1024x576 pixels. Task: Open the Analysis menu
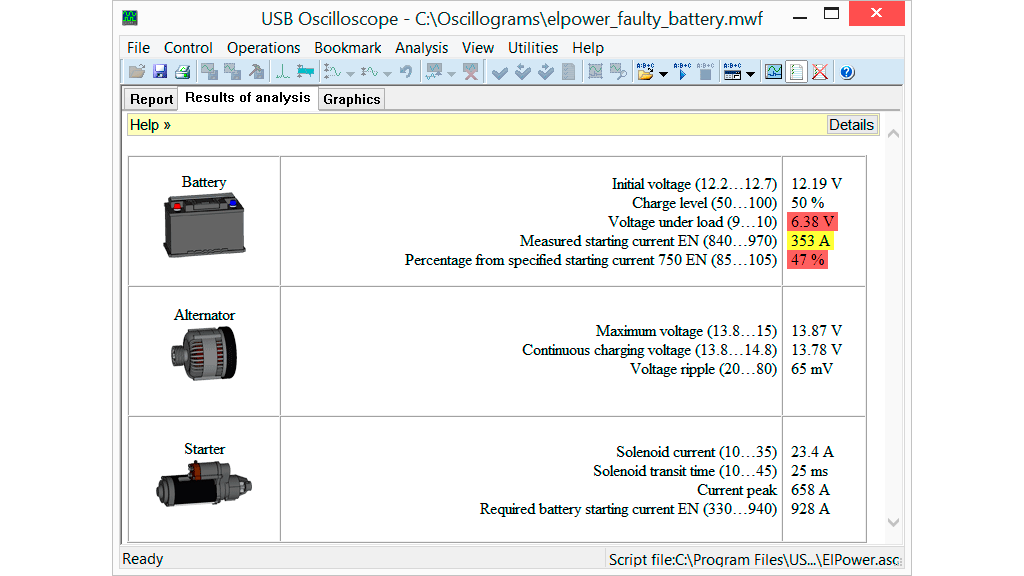pyautogui.click(x=421, y=48)
